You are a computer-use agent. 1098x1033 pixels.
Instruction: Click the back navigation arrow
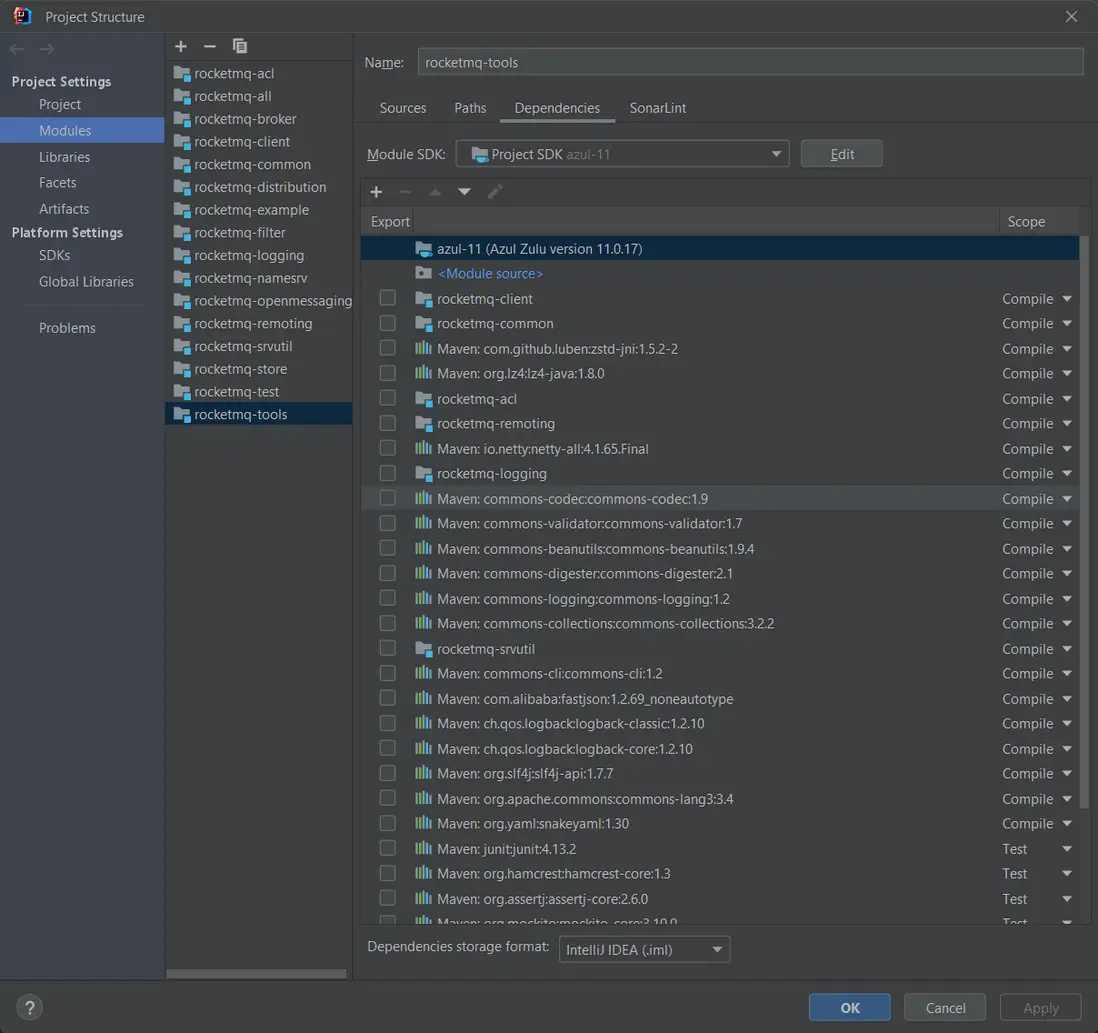click(17, 49)
